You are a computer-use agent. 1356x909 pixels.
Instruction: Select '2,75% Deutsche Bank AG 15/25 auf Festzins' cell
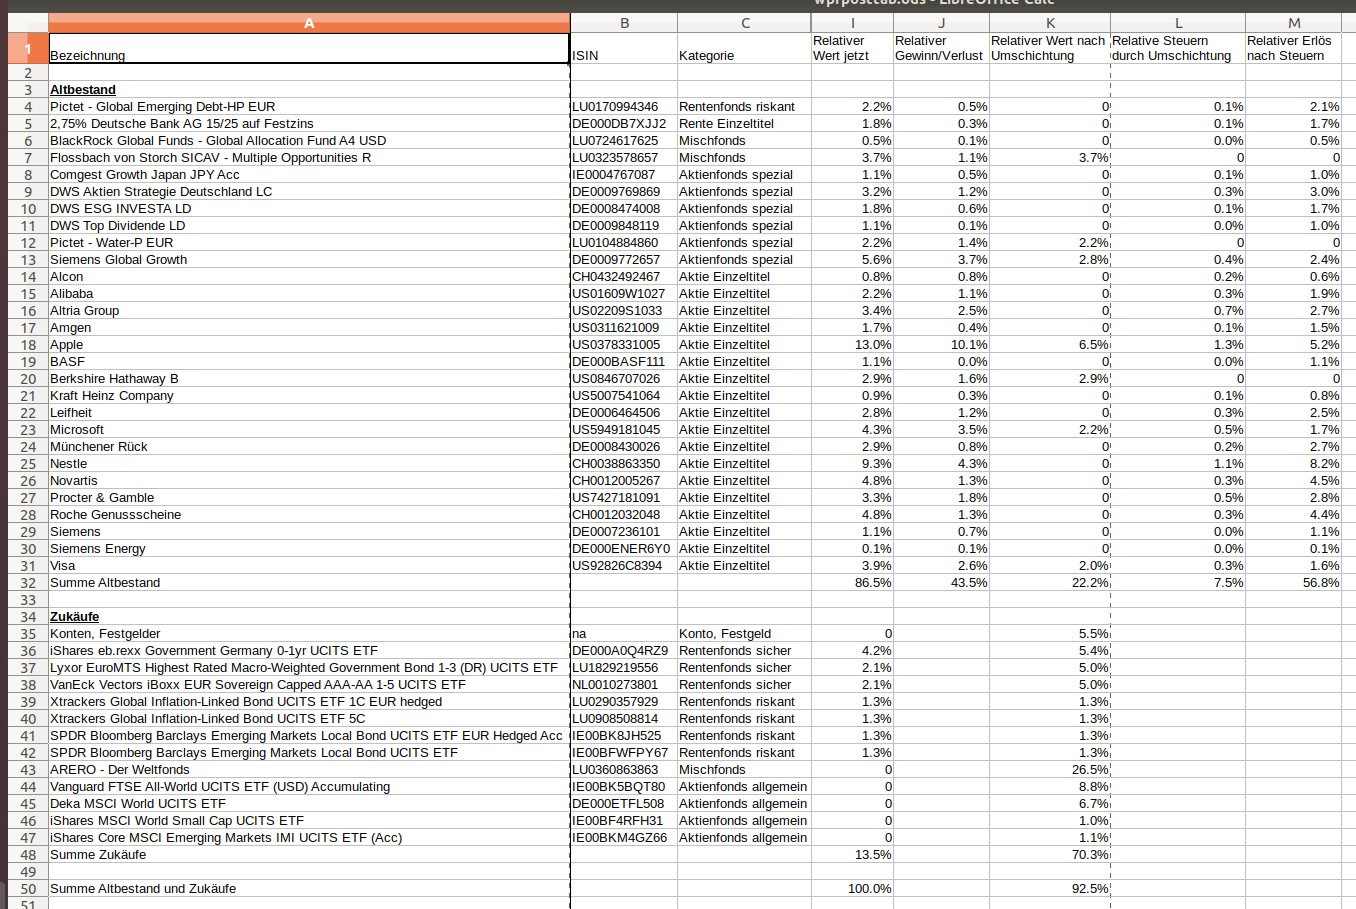[x=309, y=124]
